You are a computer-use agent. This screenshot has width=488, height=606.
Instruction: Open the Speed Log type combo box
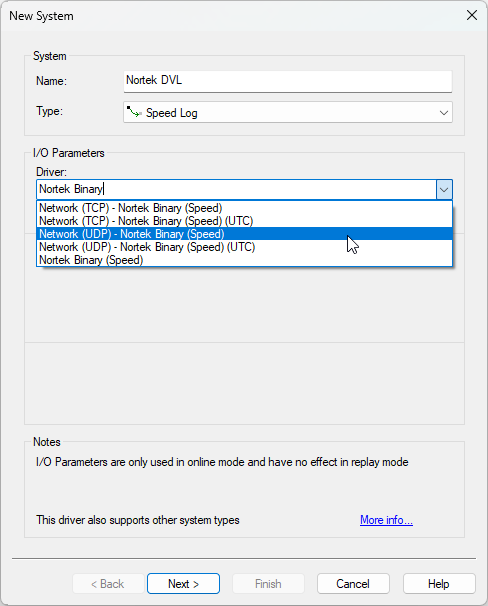(288, 112)
